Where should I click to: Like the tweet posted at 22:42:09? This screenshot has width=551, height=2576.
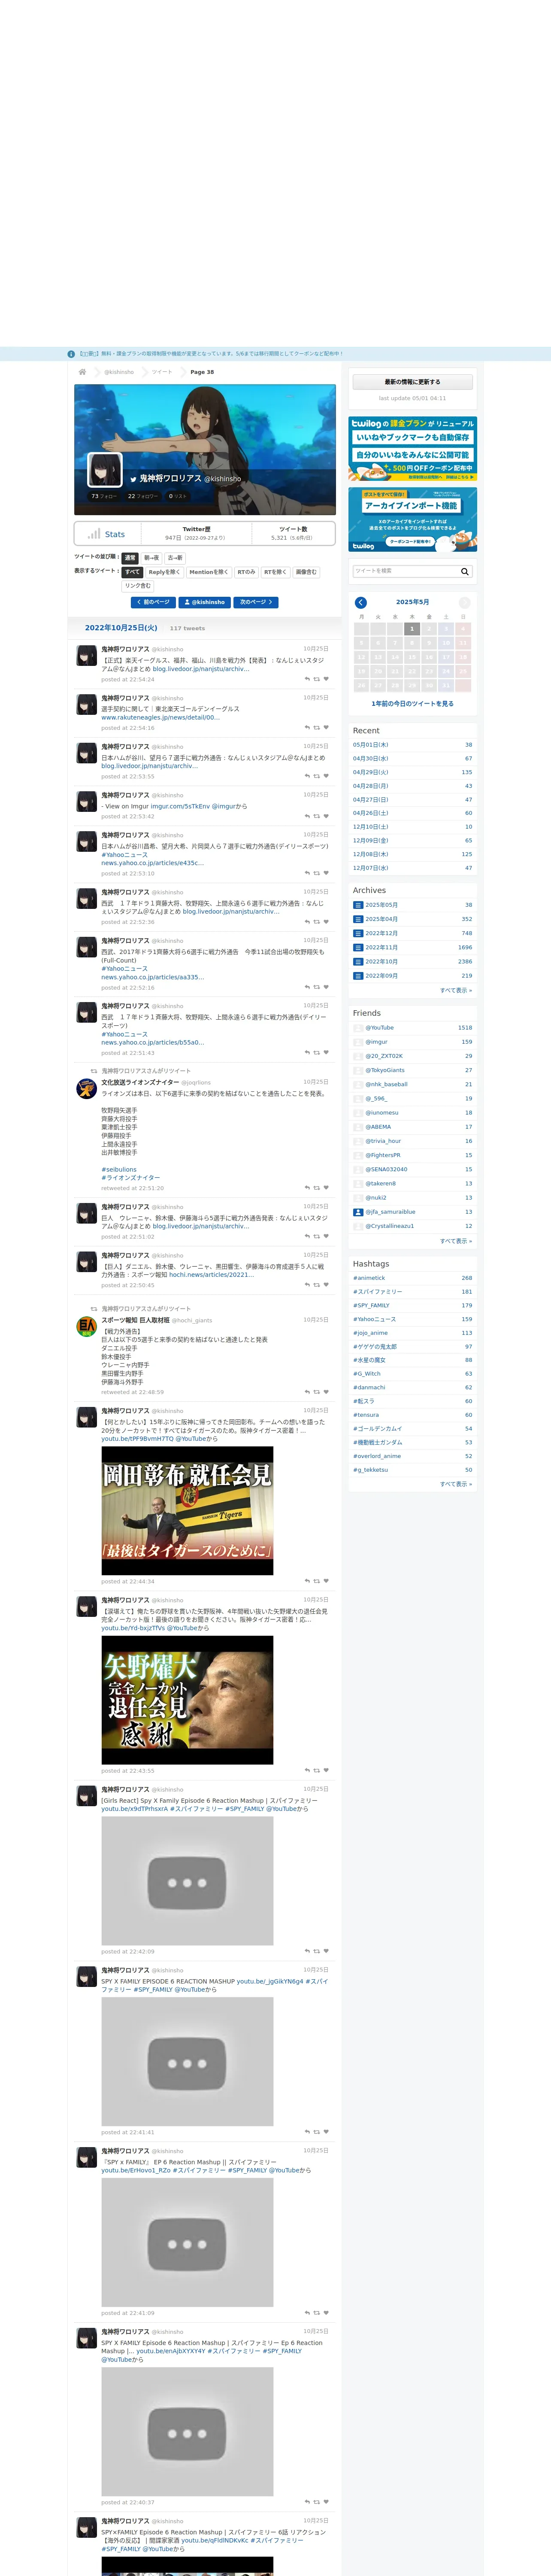tap(326, 1951)
